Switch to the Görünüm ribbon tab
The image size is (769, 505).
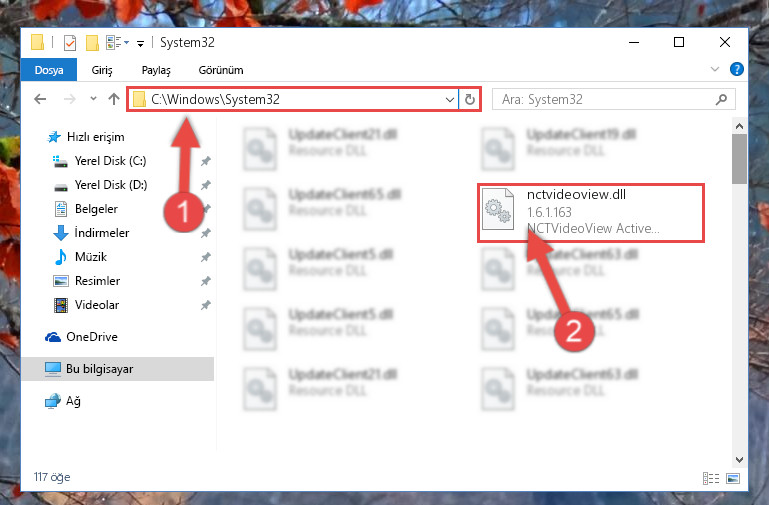click(221, 70)
